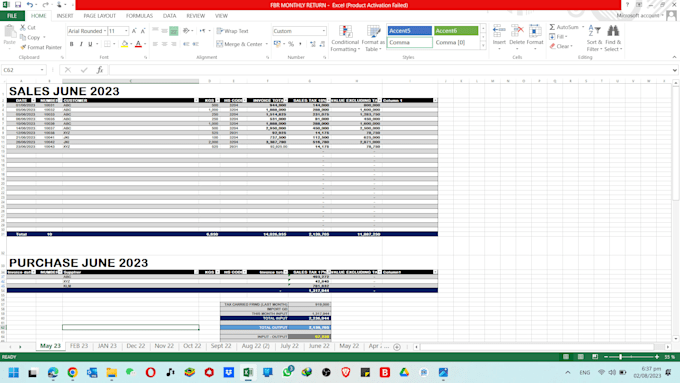Switch to the FORMULAS tab
The image size is (680, 383).
click(139, 16)
